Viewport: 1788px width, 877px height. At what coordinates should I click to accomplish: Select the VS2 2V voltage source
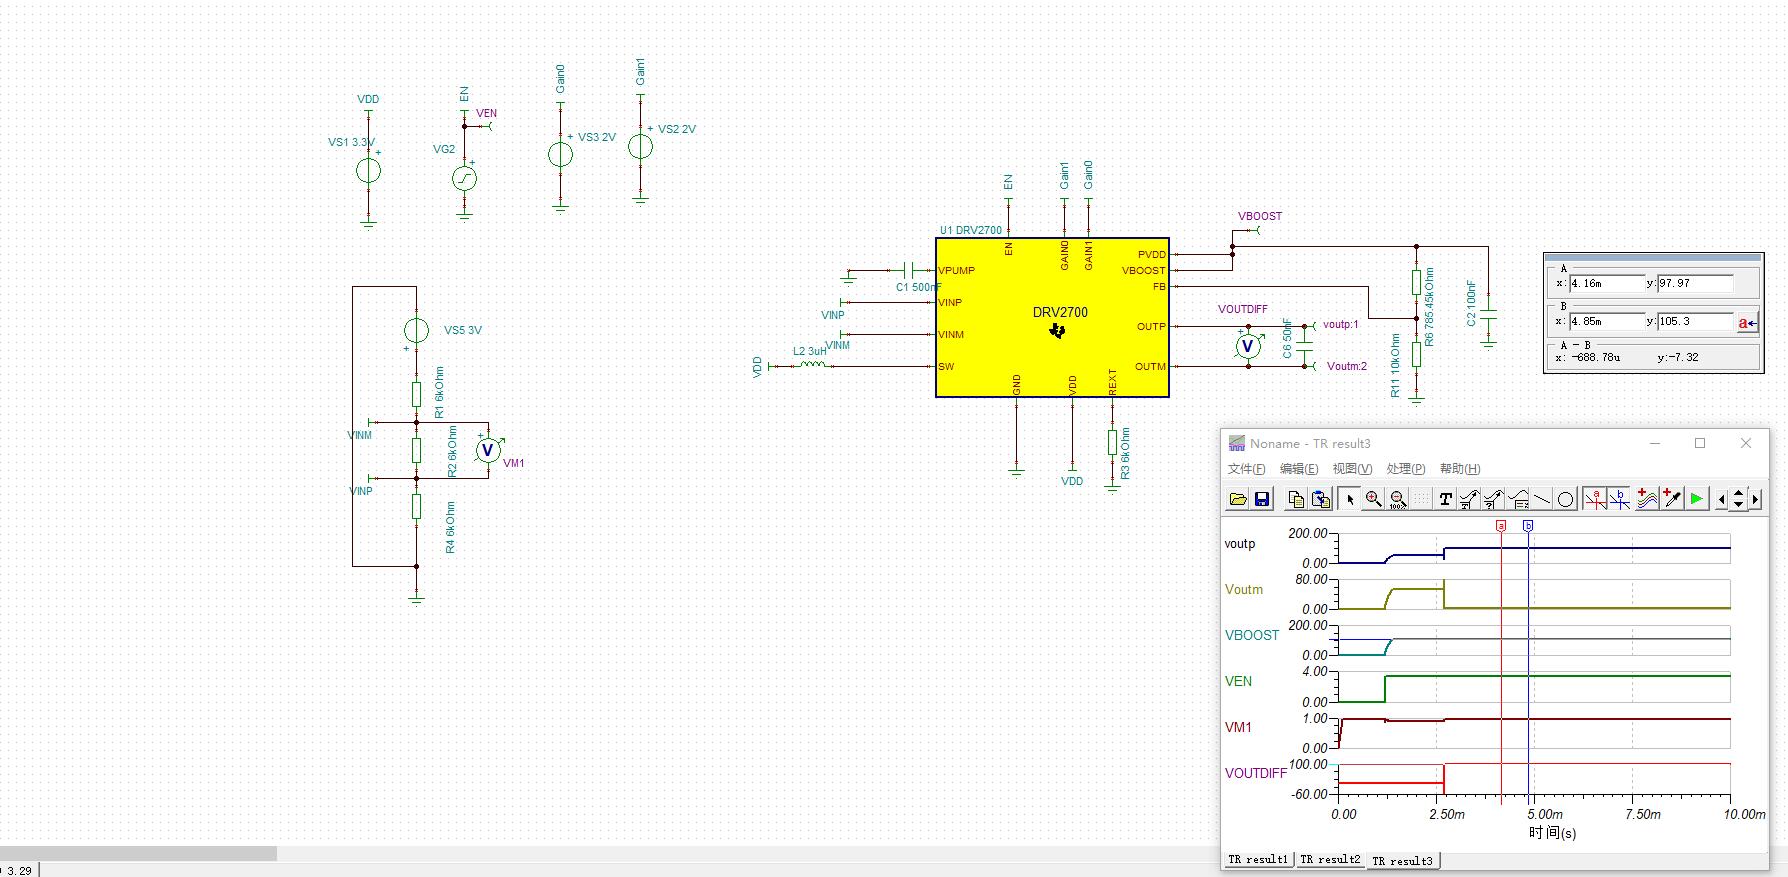[640, 147]
